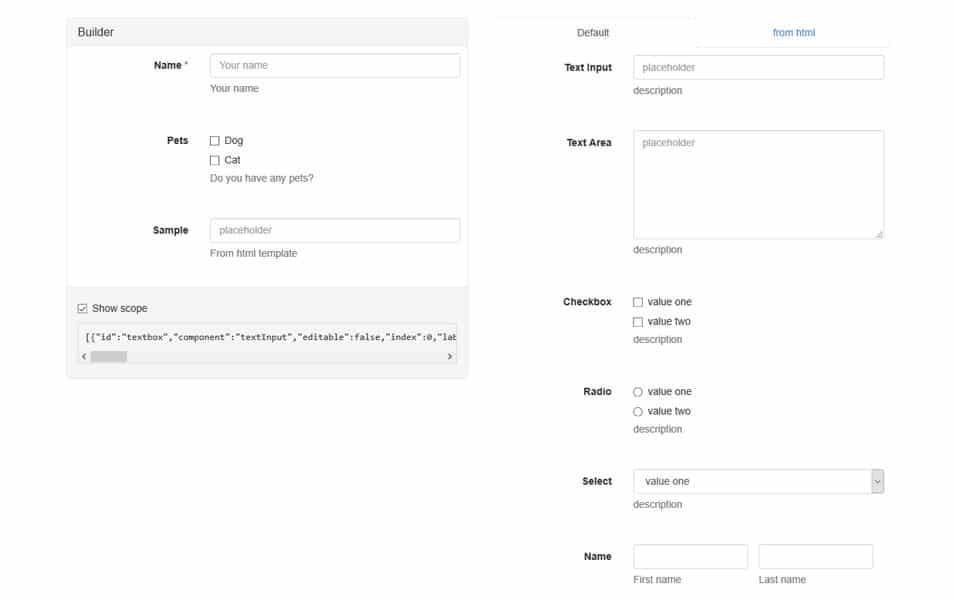954x600 pixels.
Task: Click the scope scrollbar right arrow
Action: tap(449, 358)
